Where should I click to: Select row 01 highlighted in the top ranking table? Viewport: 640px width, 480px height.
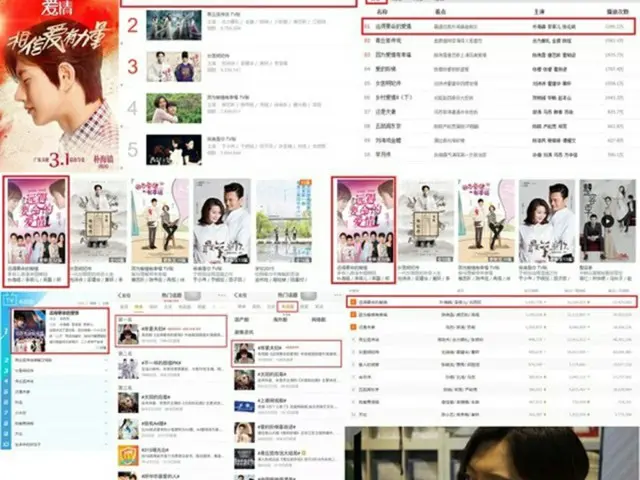[x=498, y=27]
